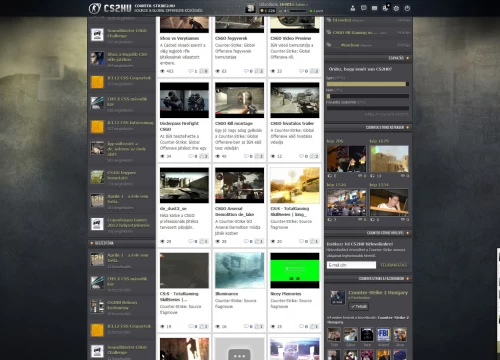This screenshot has height=360, width=500.
Task: Open the friends icon with notification badge
Action: [x=386, y=8]
